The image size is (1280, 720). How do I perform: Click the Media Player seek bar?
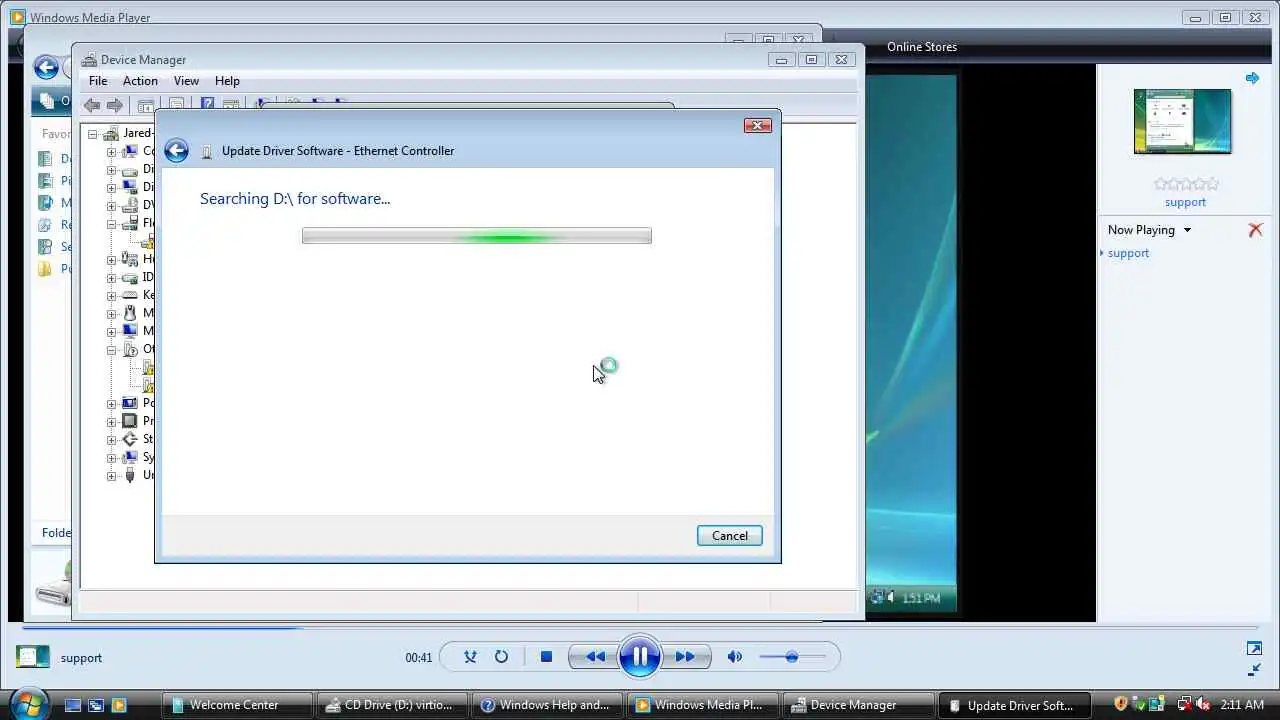point(640,628)
